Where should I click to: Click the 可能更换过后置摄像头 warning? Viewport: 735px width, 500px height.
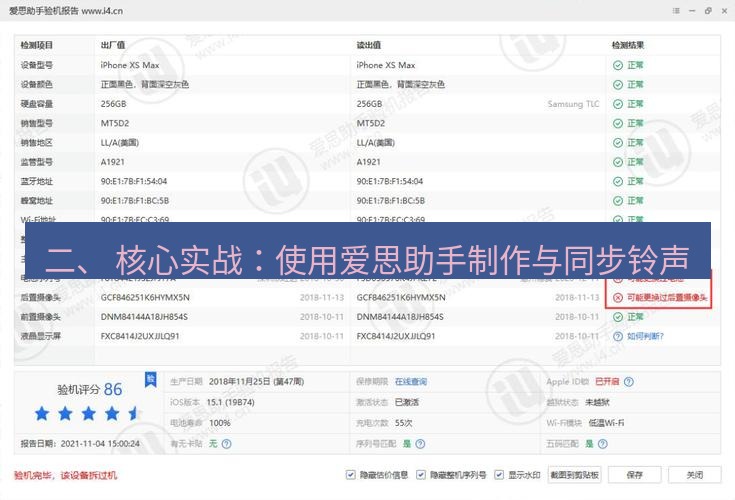pos(667,298)
